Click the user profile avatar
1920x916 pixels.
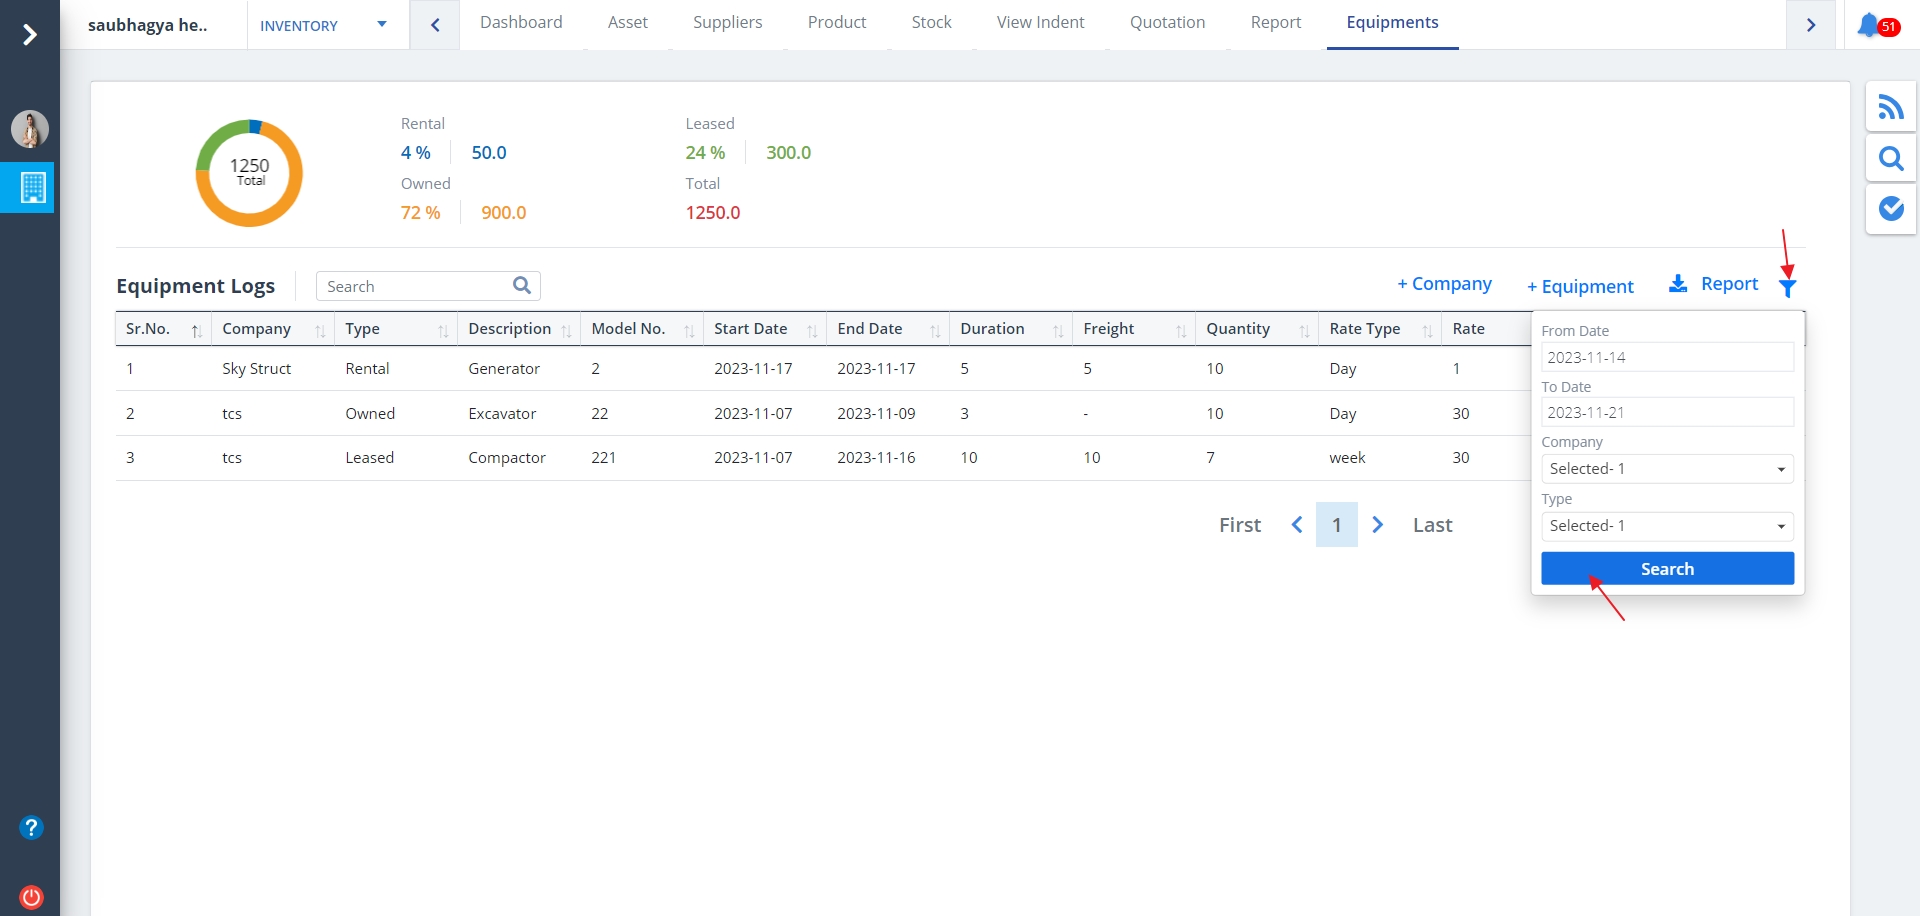[x=30, y=129]
